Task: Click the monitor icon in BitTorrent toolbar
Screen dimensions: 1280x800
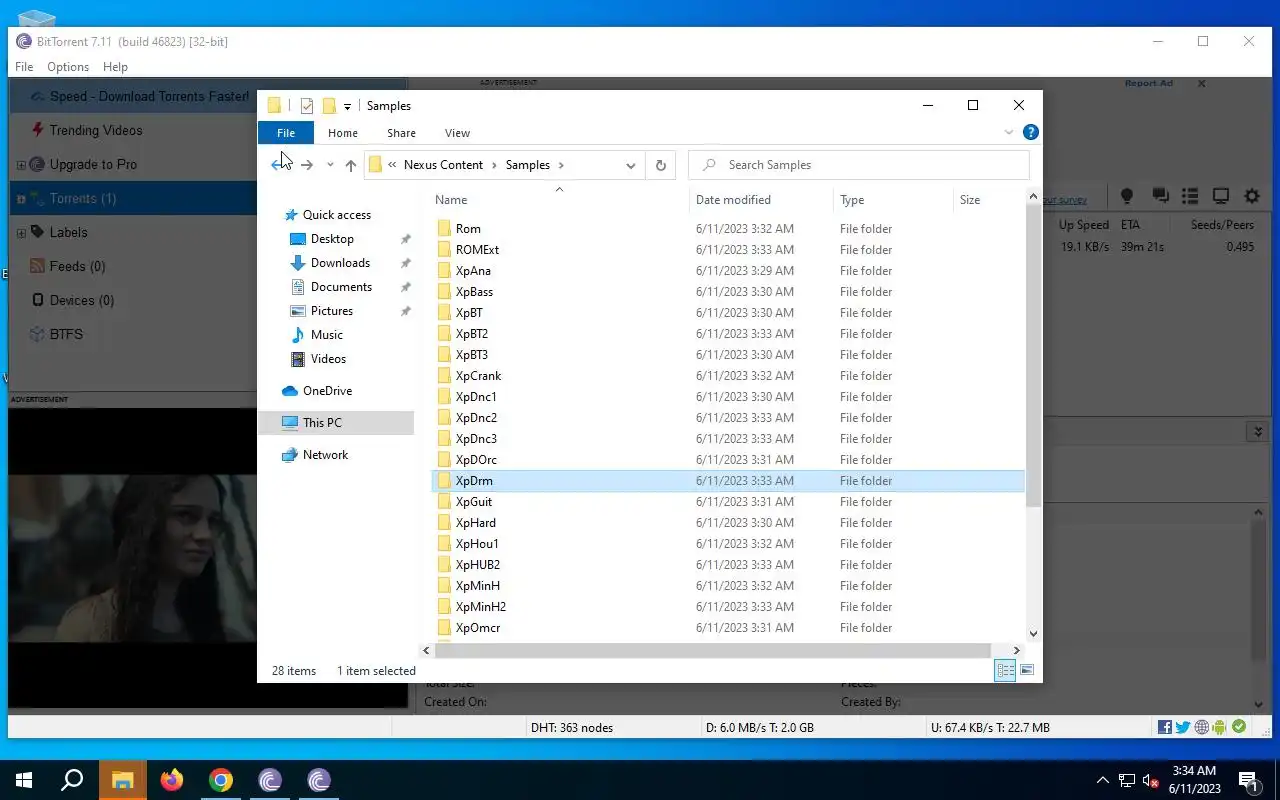Action: (x=1221, y=196)
